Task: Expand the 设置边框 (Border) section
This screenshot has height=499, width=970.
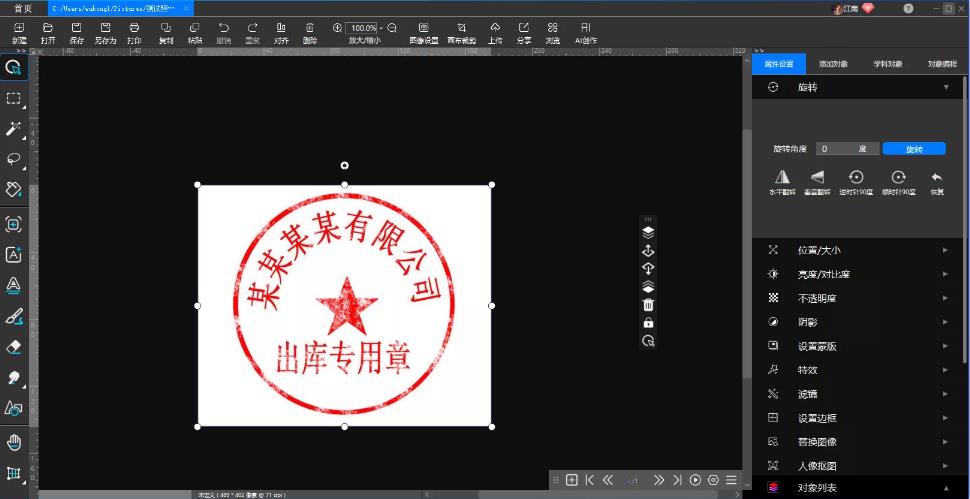Action: (945, 418)
